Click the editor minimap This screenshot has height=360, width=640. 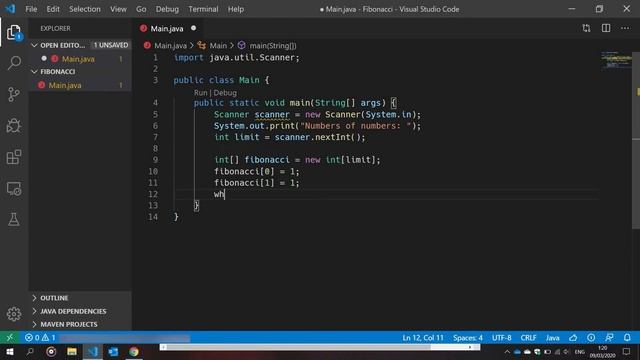click(x=616, y=60)
